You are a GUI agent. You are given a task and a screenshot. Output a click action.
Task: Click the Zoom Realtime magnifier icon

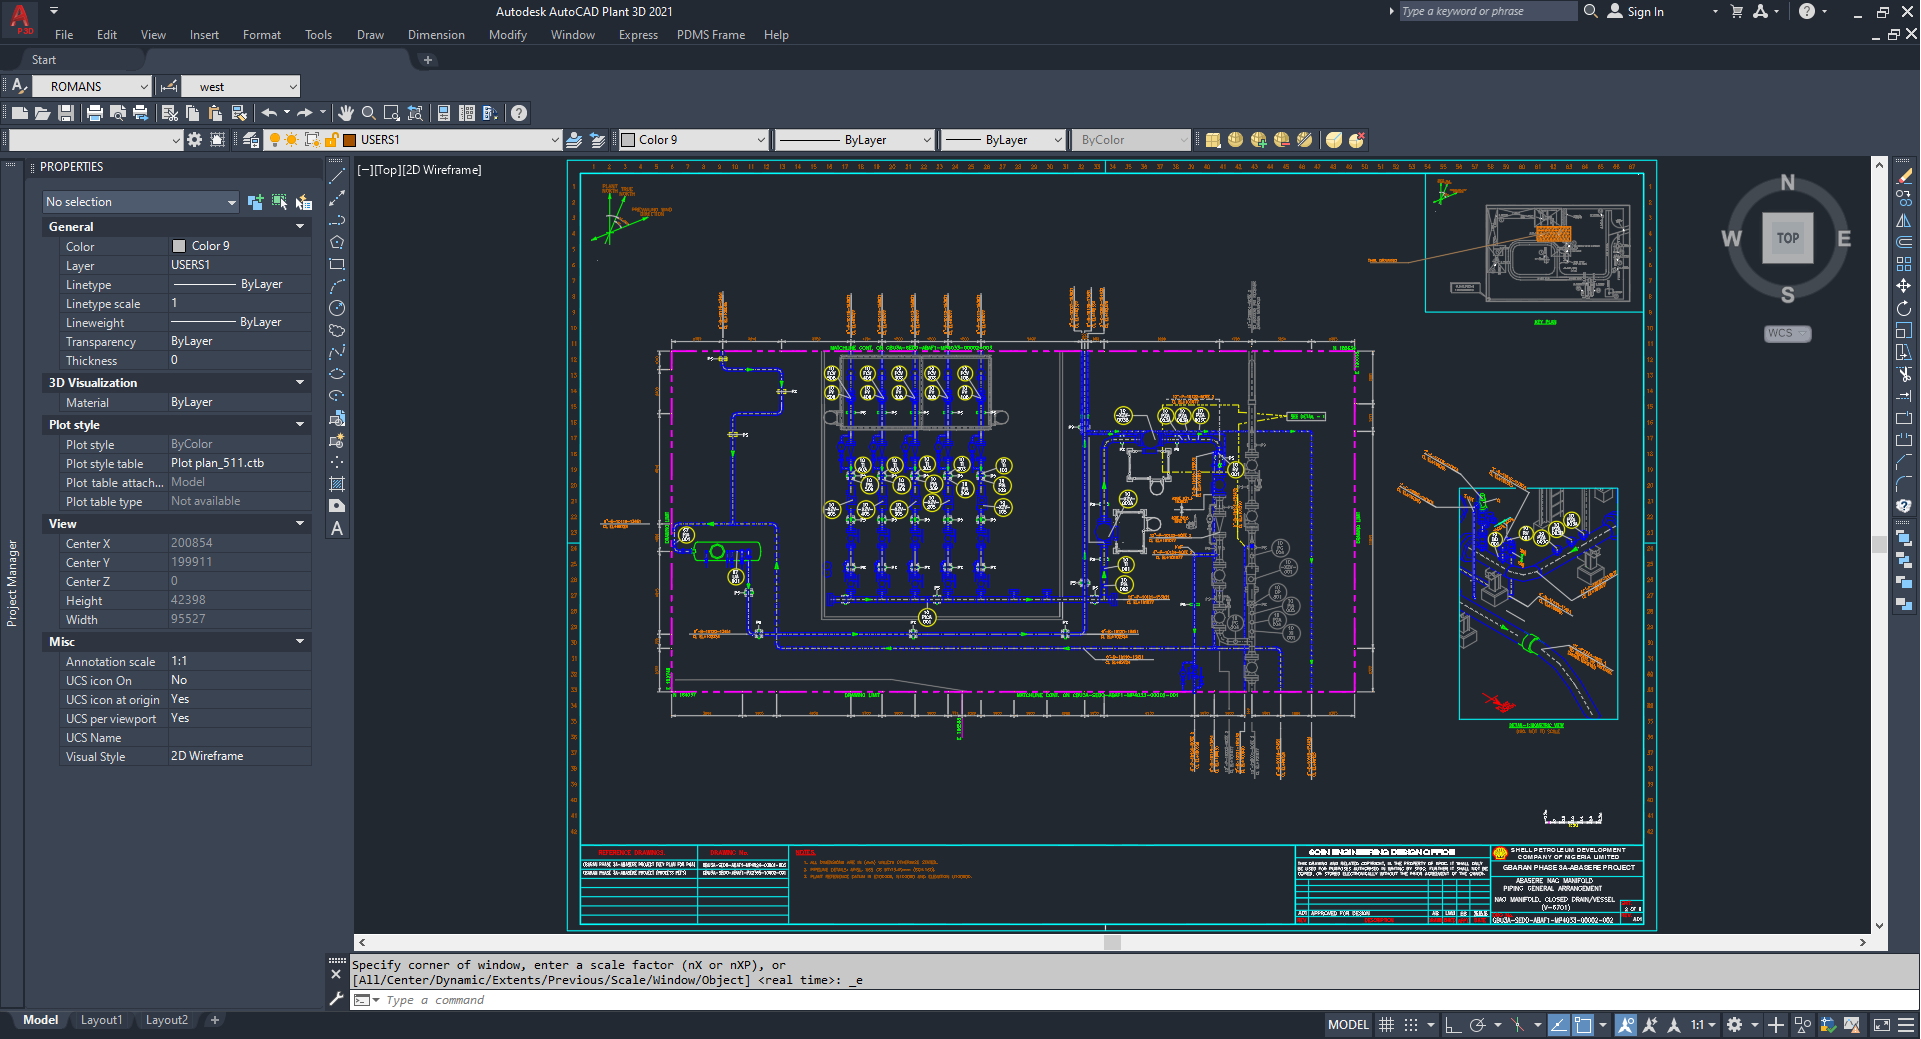(x=369, y=113)
